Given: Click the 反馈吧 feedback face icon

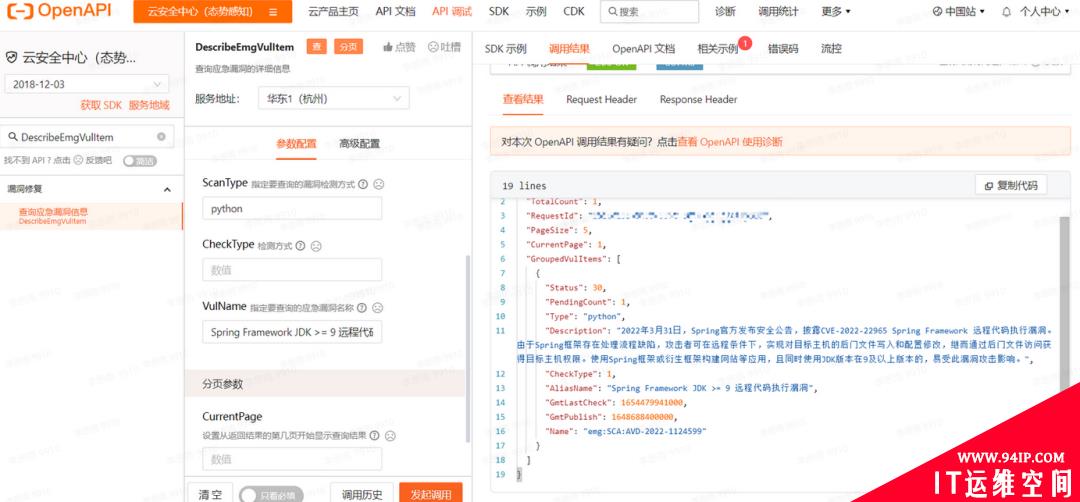Looking at the screenshot, I should click(x=78, y=160).
